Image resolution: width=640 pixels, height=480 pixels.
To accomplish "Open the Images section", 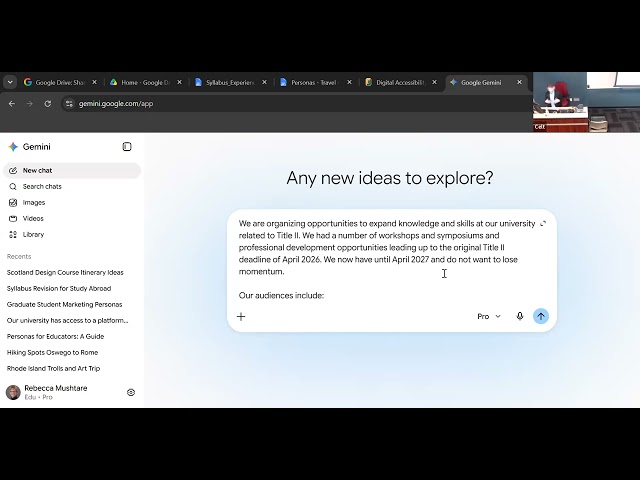I will point(72,202).
